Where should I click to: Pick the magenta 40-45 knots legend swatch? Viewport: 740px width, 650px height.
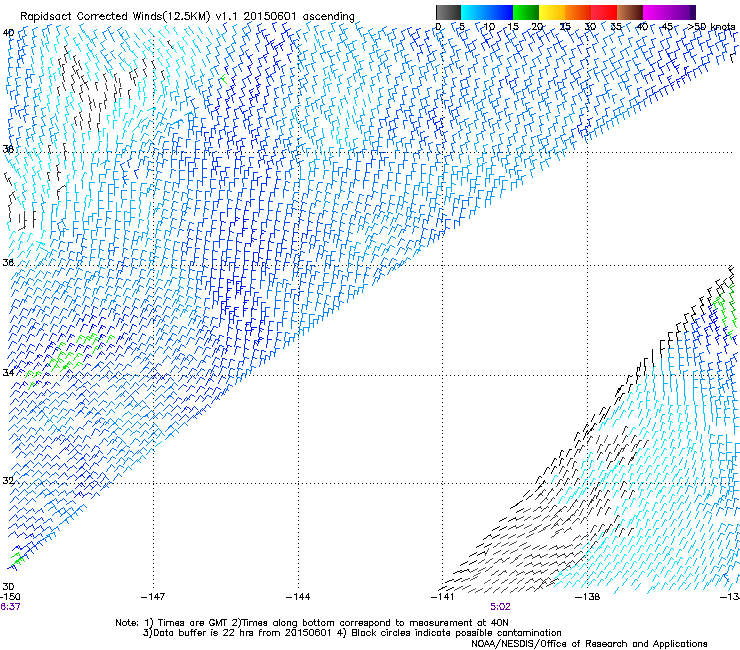click(x=656, y=12)
